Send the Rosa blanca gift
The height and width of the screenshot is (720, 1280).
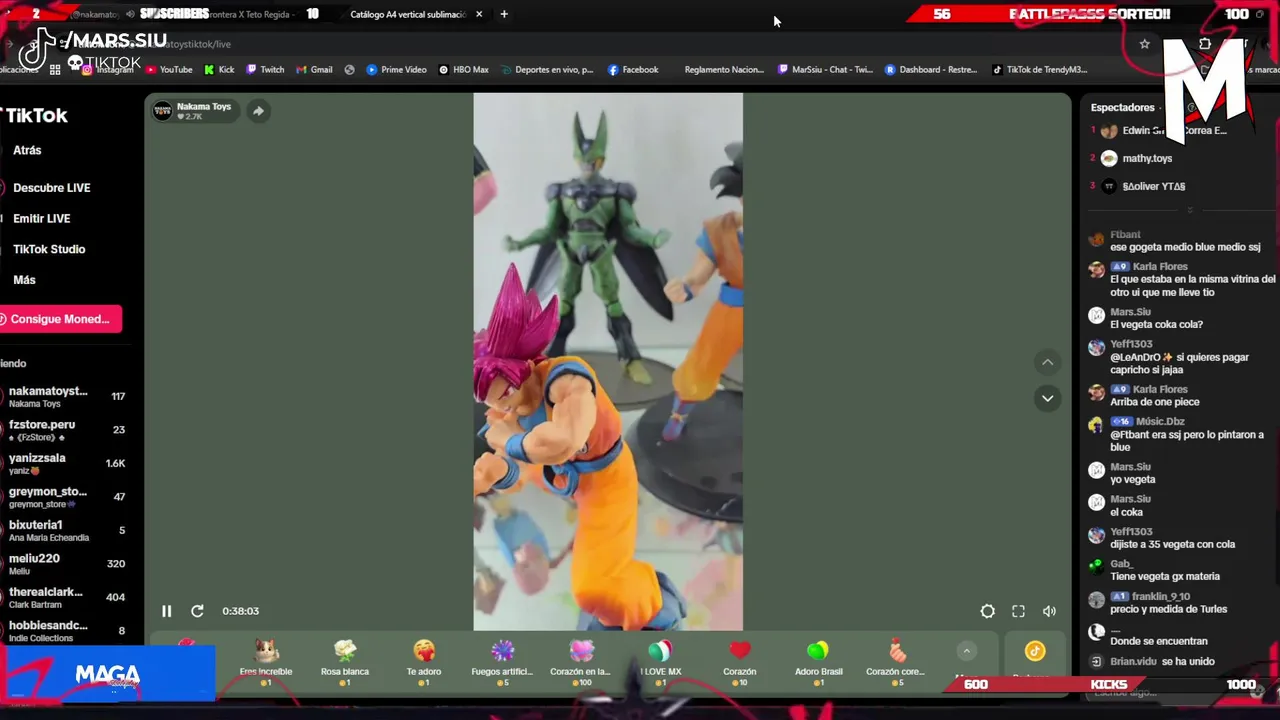pyautogui.click(x=345, y=662)
